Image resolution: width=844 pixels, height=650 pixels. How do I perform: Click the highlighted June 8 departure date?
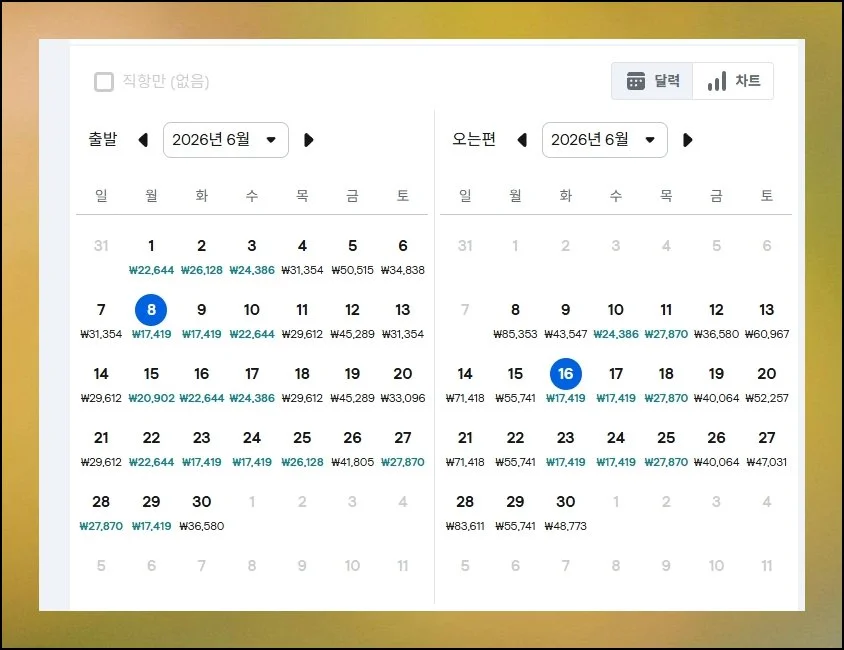tap(151, 311)
